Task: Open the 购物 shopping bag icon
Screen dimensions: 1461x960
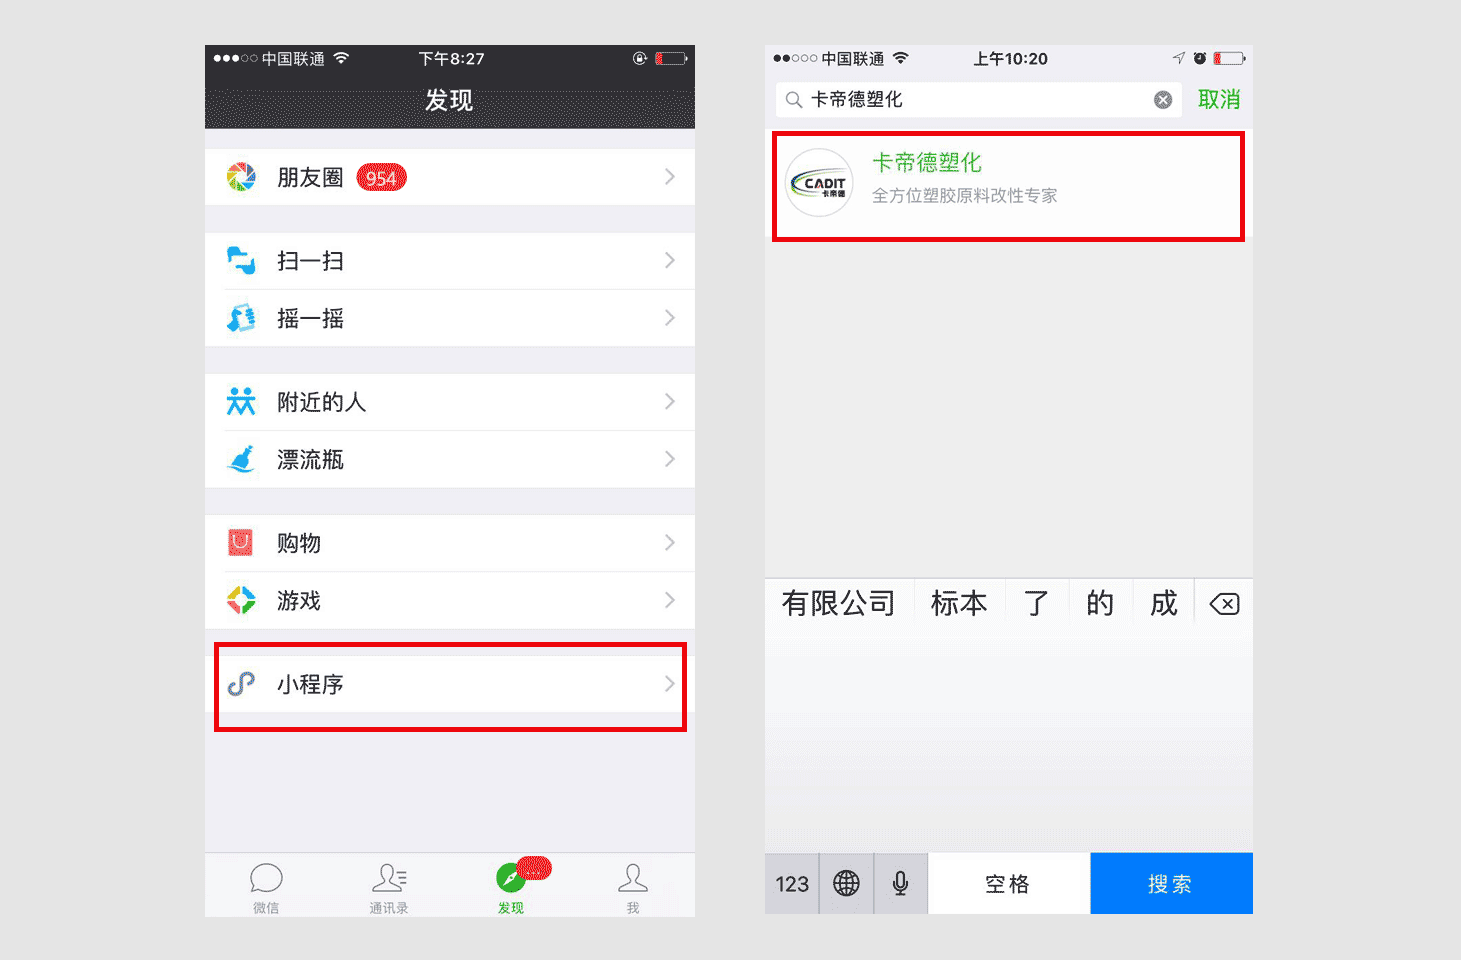Action: 241,542
